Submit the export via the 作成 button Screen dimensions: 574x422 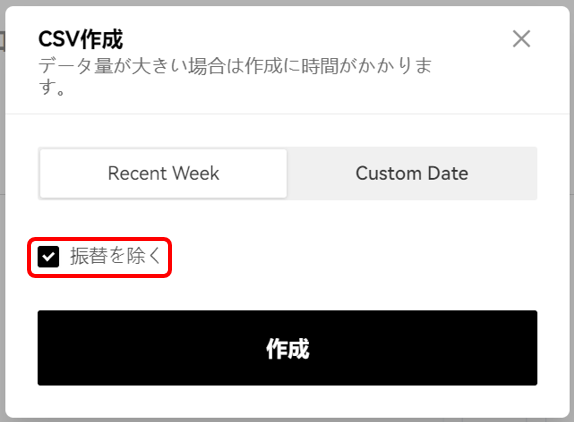tap(287, 348)
